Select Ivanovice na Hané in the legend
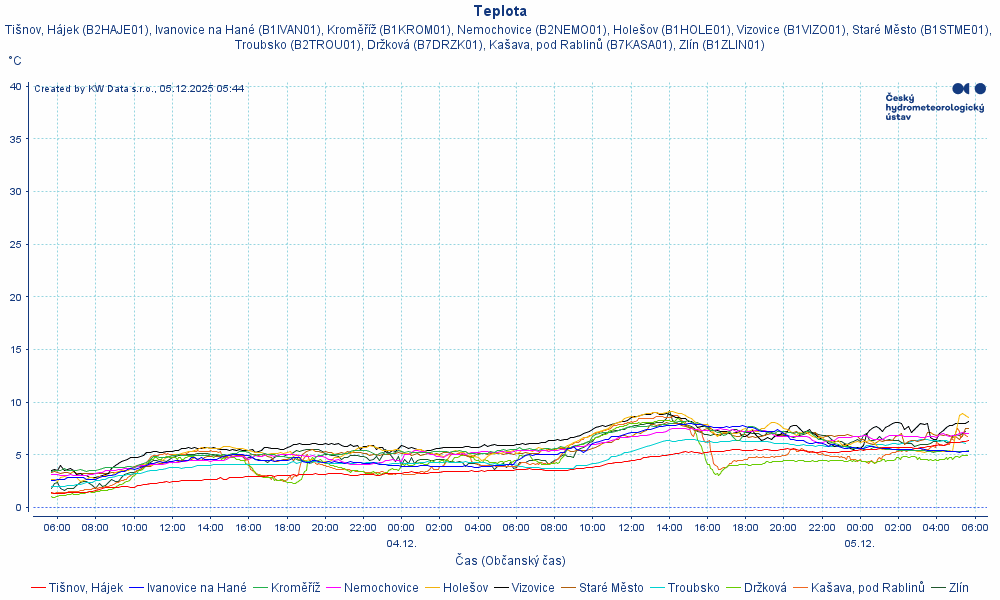Screen dimensions: 1000x600 [196, 588]
